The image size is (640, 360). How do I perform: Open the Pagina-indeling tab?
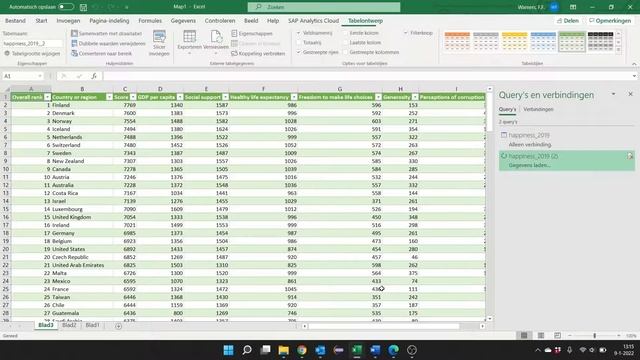tap(109, 20)
